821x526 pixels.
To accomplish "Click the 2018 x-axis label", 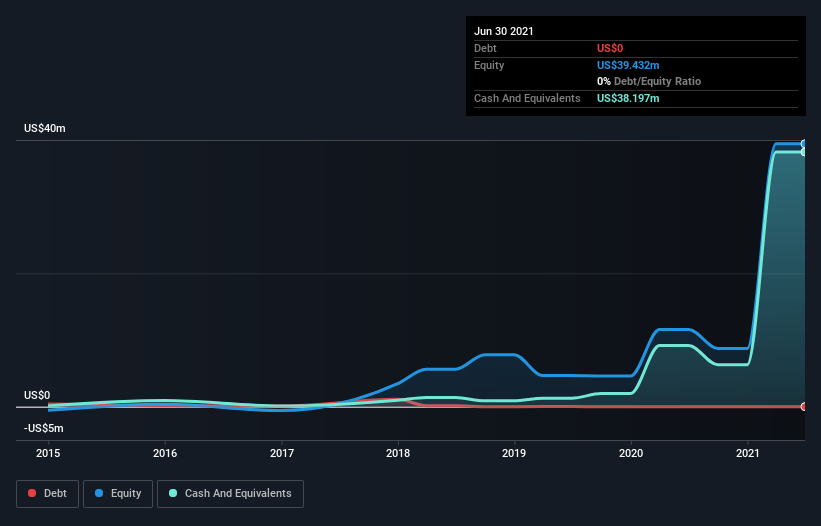I will point(398,453).
